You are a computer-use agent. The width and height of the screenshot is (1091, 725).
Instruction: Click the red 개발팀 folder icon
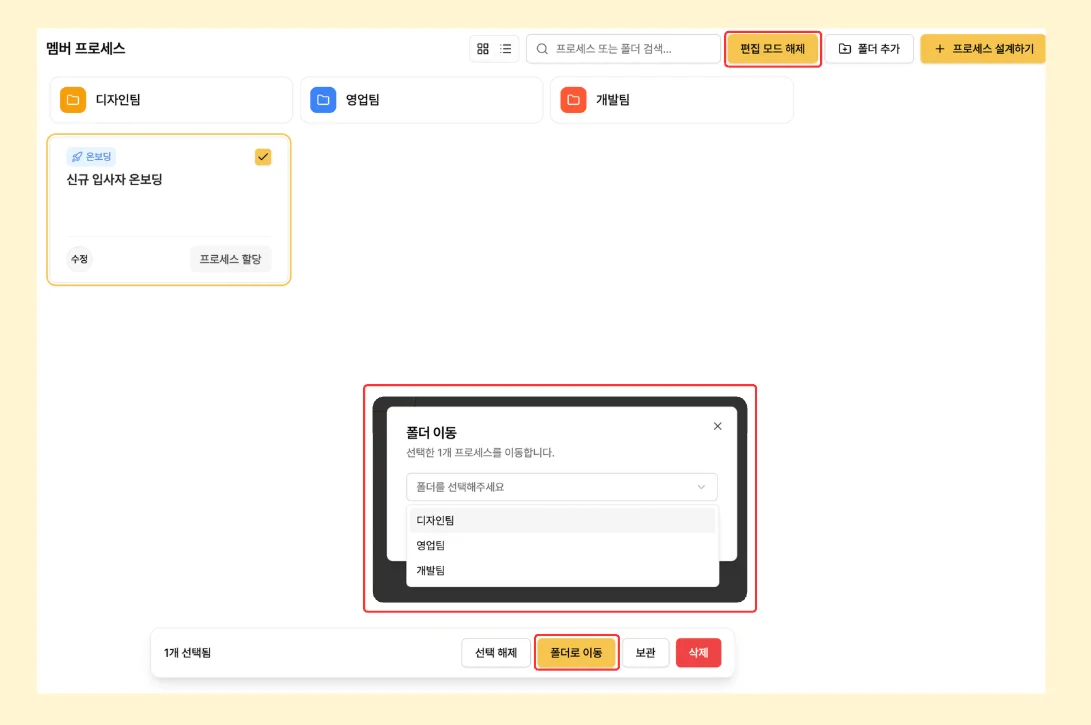573,100
